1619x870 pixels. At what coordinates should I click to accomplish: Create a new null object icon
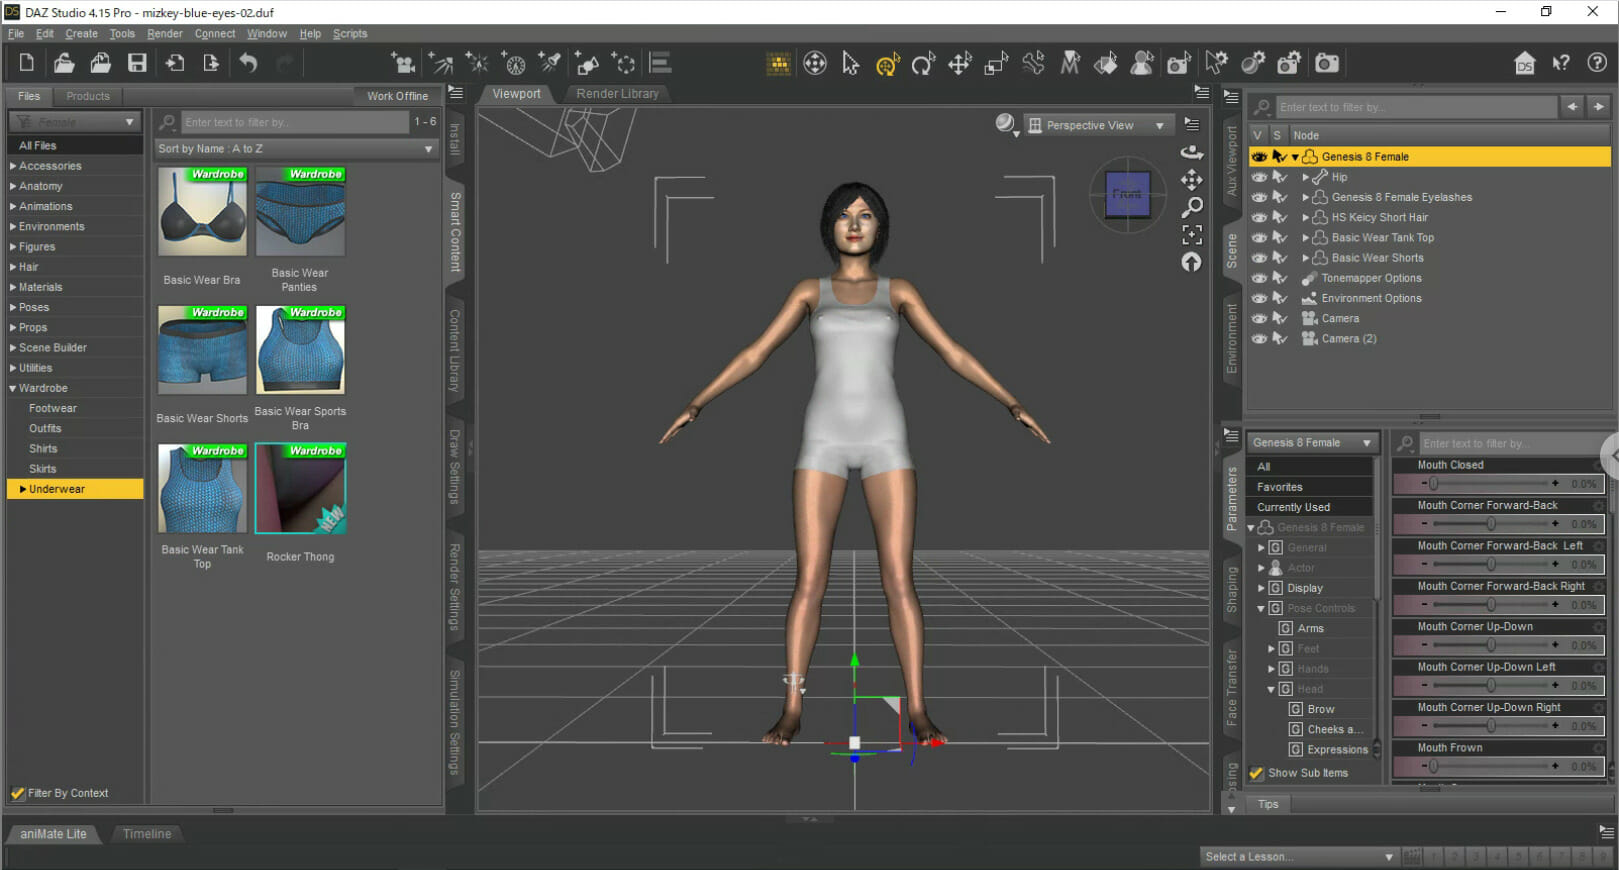pyautogui.click(x=624, y=64)
